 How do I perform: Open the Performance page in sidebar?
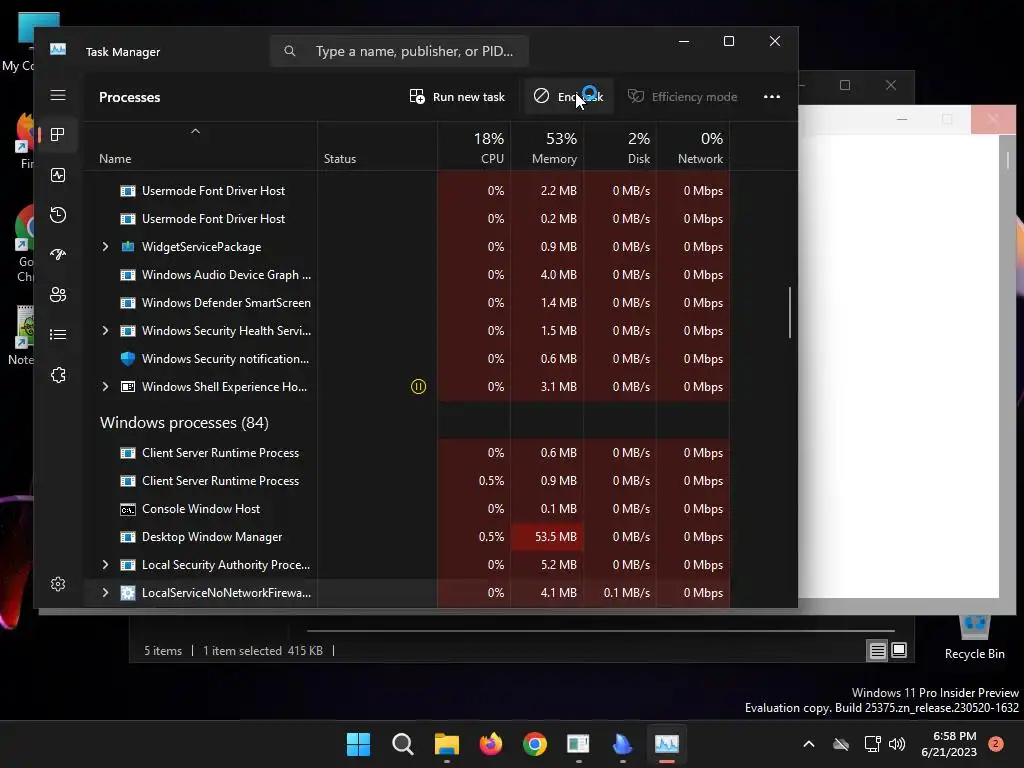[x=58, y=175]
